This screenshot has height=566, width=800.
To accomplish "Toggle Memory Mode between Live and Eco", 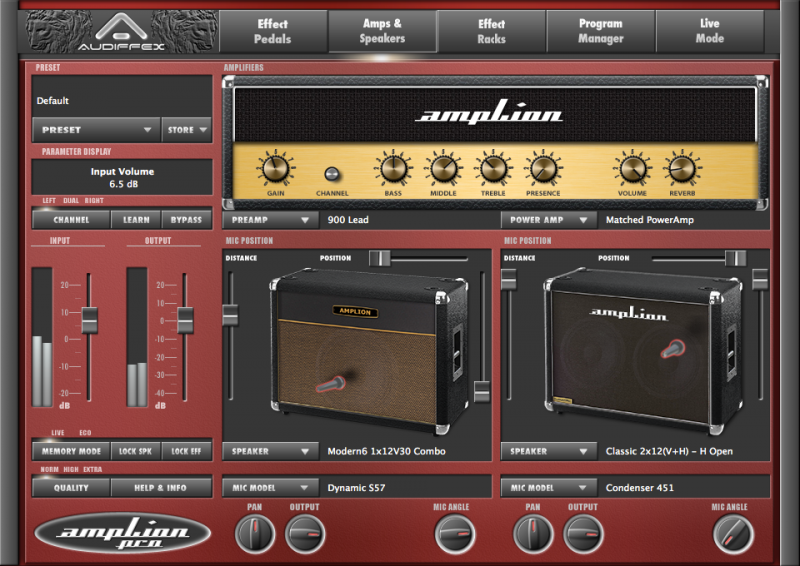I will (71, 451).
